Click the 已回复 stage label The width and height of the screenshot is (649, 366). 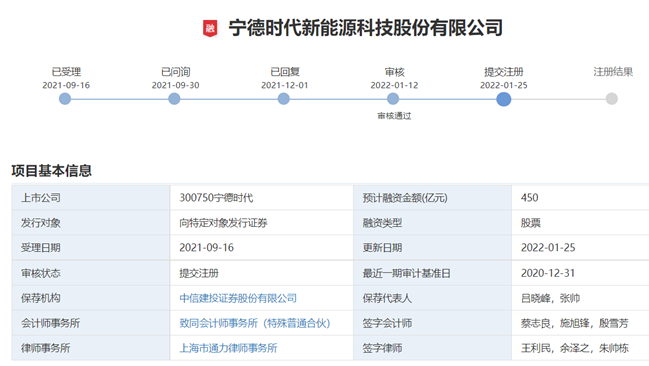pos(285,72)
